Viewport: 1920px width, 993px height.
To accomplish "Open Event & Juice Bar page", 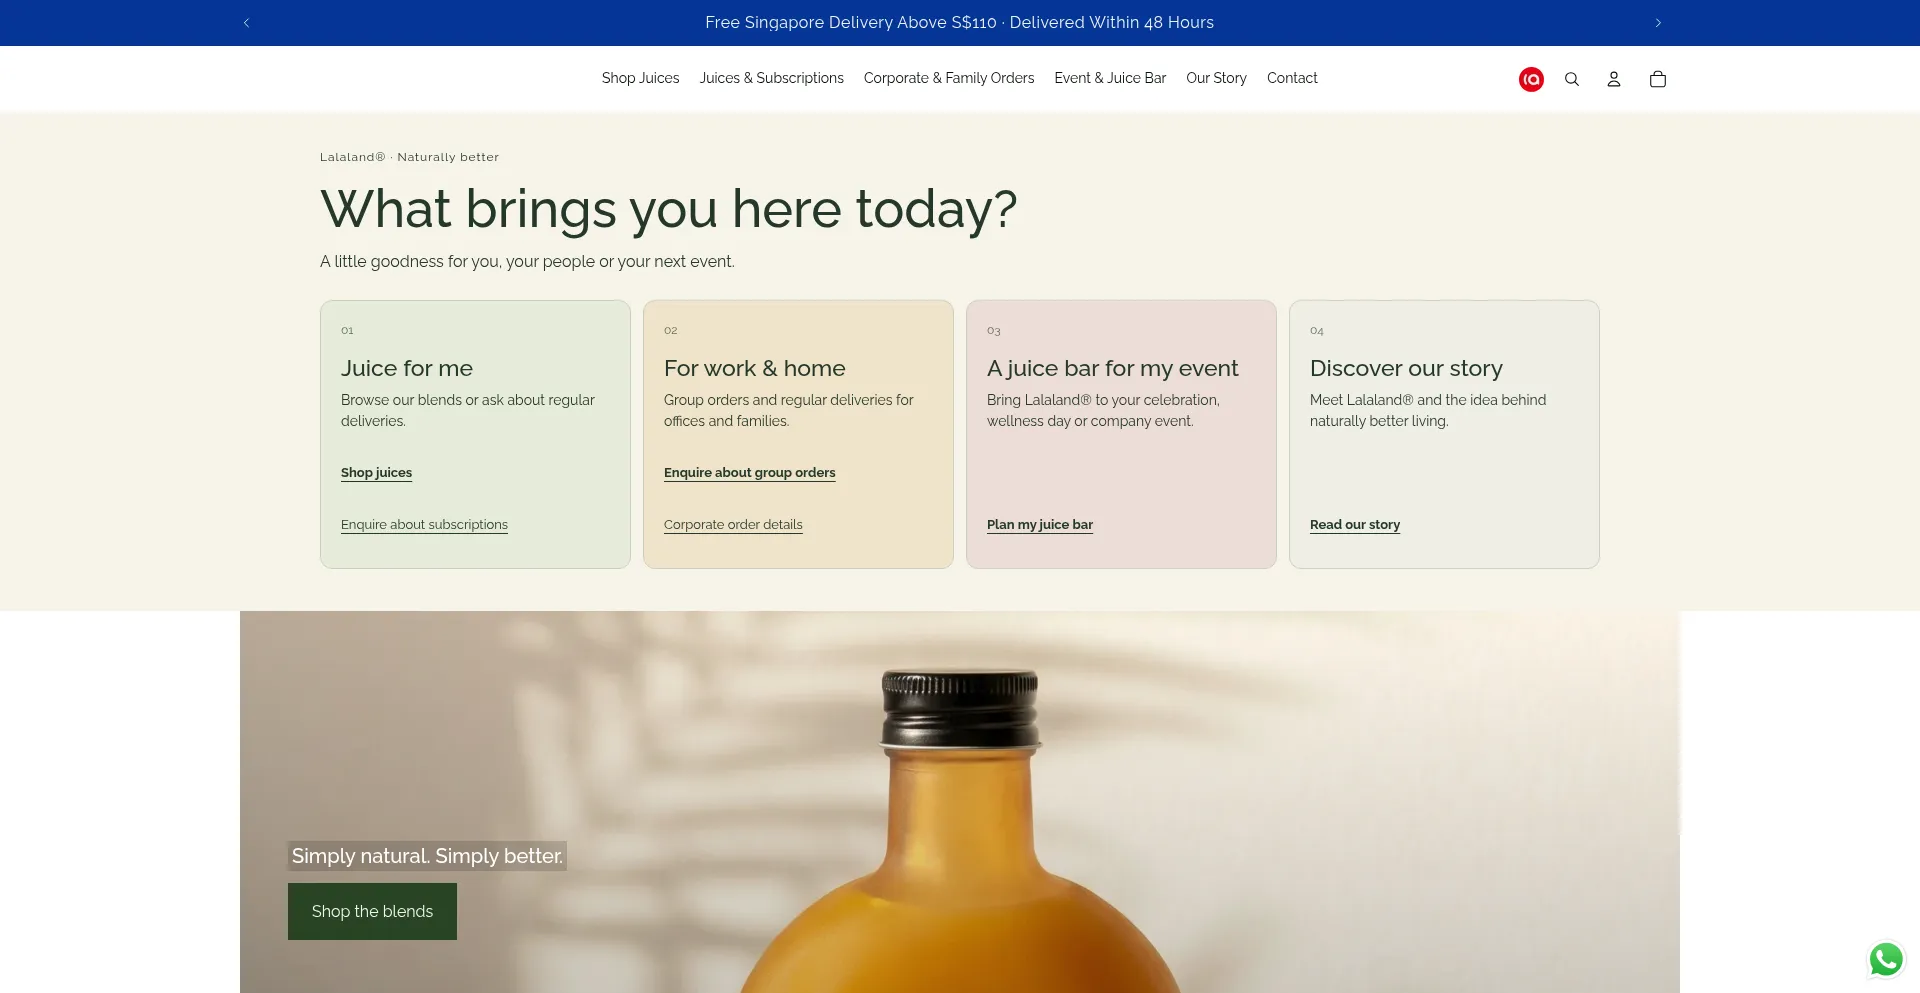I will pyautogui.click(x=1110, y=78).
